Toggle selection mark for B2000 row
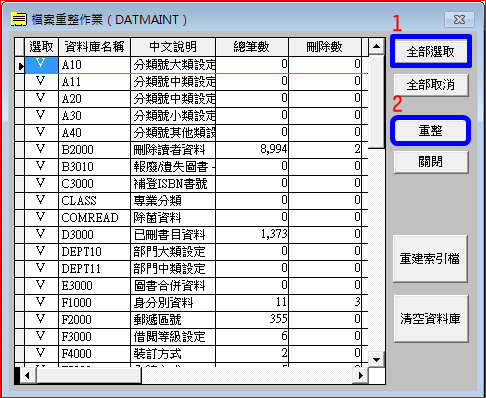The height and width of the screenshot is (398, 486). [x=41, y=150]
